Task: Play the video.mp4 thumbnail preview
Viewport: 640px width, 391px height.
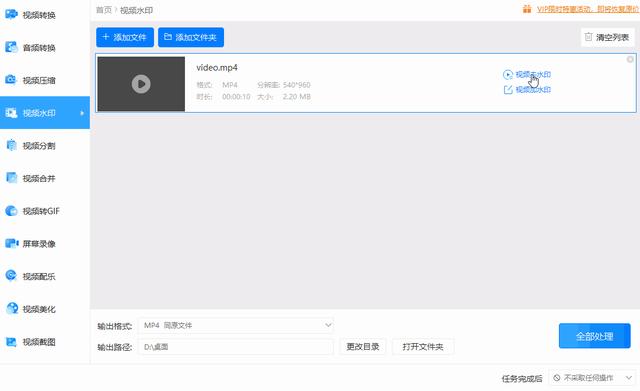Action: [141, 84]
